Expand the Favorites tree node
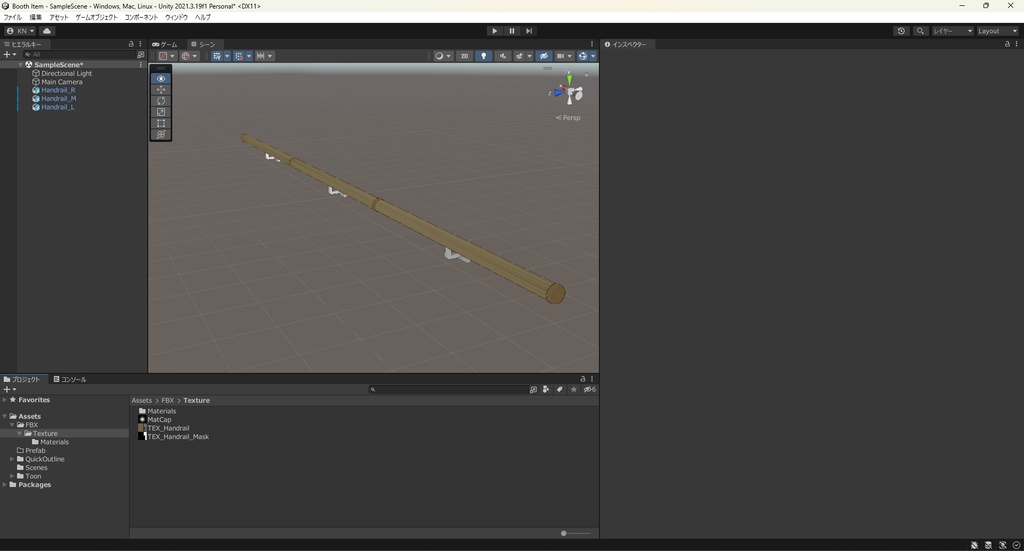1024x551 pixels. [x=5, y=400]
